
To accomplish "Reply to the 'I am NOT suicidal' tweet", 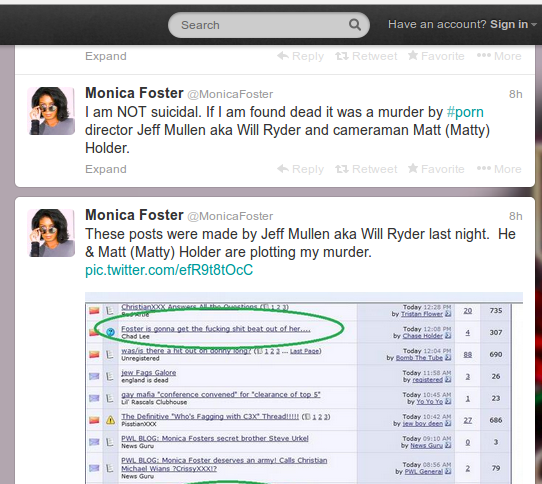I will tap(300, 169).
